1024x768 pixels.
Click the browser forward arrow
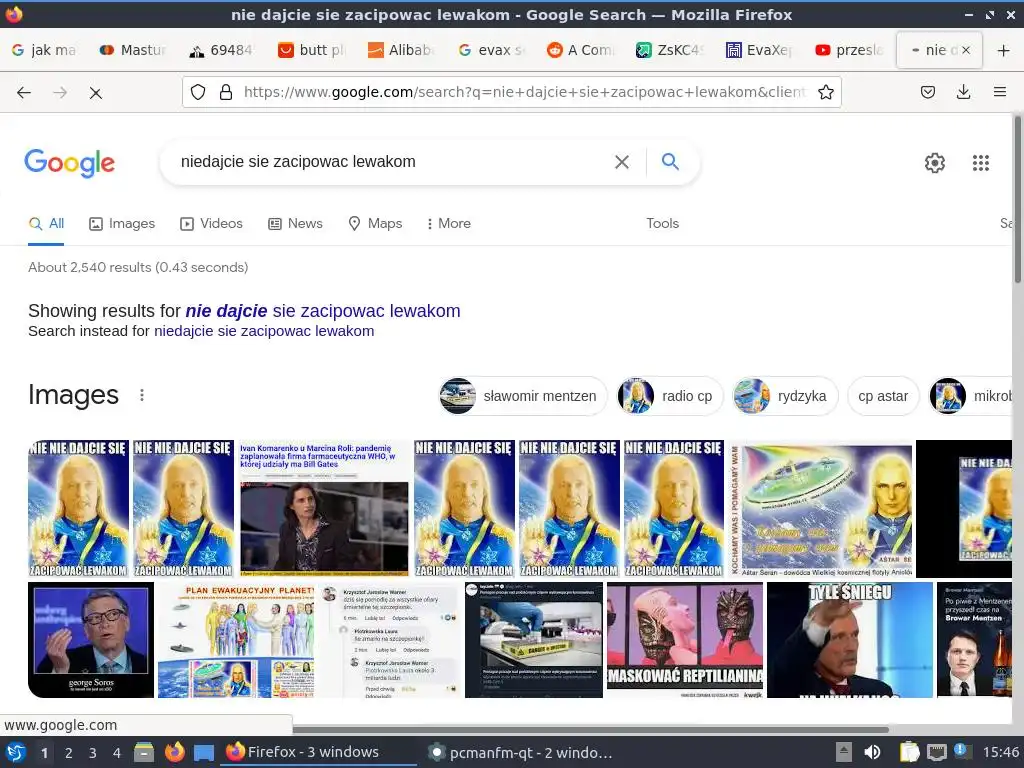coord(60,93)
